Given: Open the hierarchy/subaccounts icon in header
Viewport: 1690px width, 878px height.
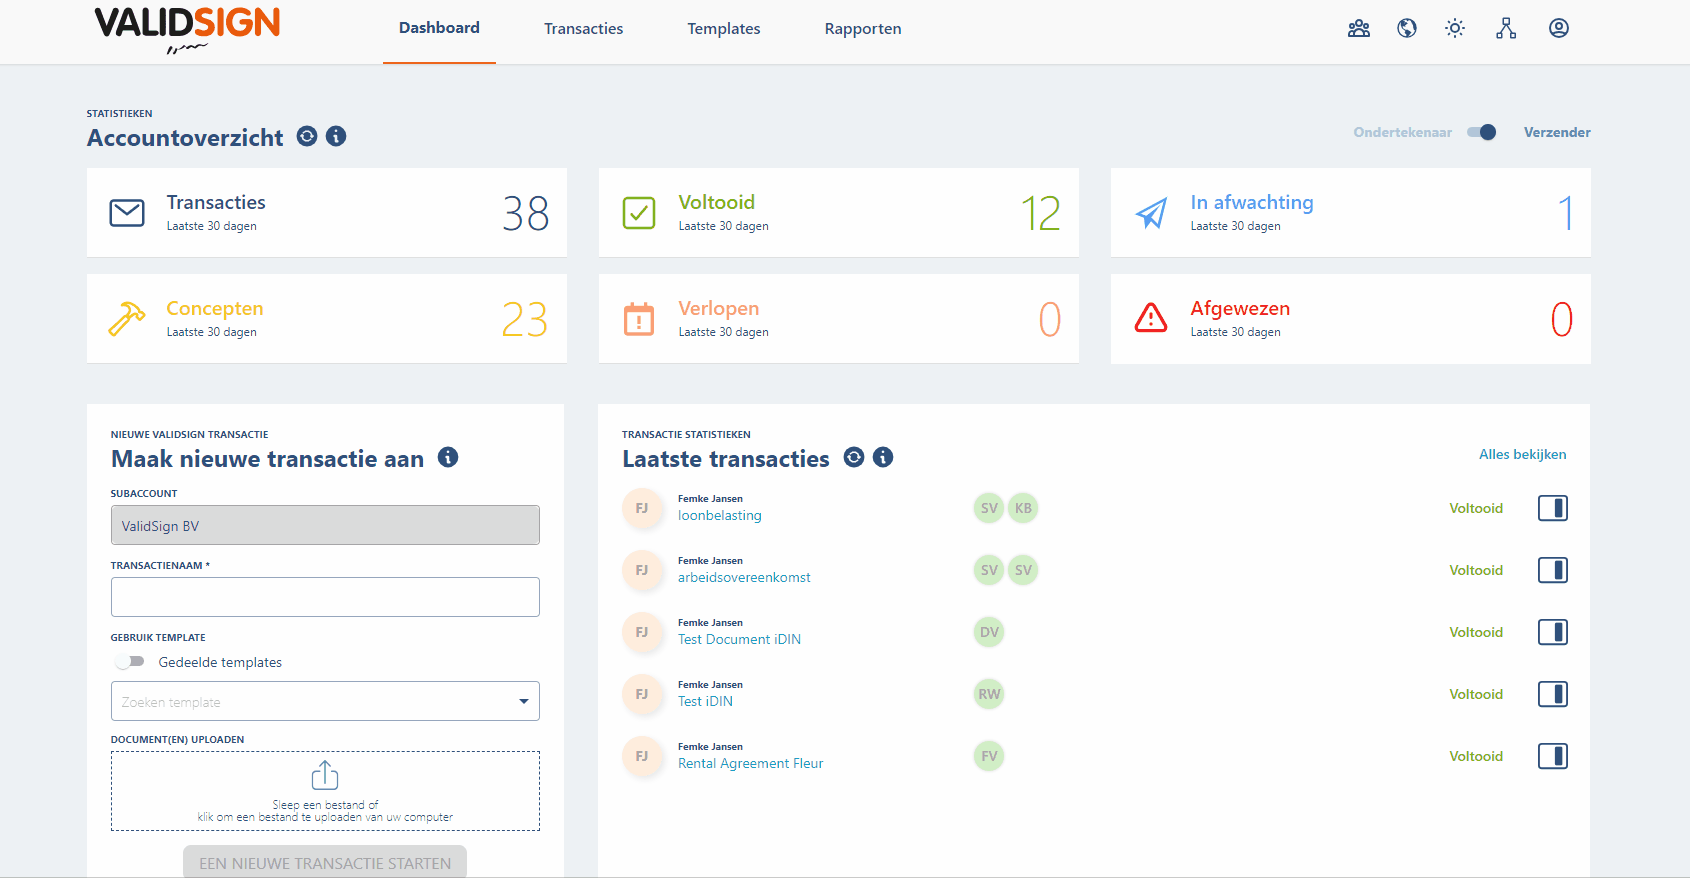Looking at the screenshot, I should tap(1506, 28).
